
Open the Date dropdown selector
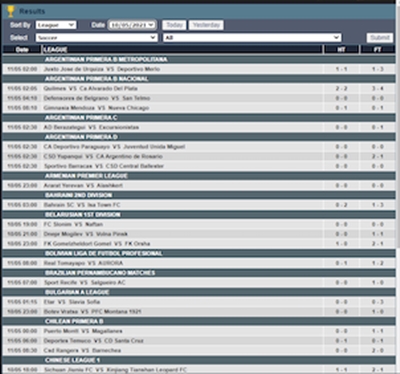(132, 25)
